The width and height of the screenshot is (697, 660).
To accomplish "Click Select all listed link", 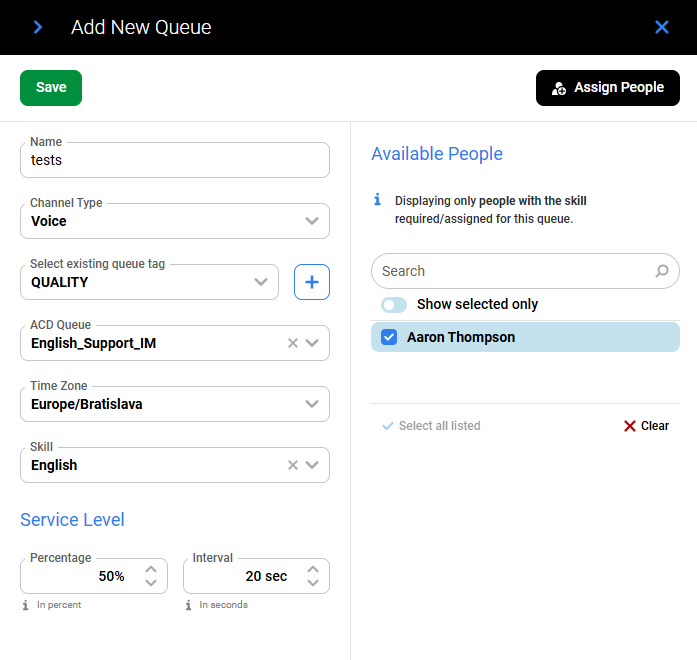I will click(431, 426).
